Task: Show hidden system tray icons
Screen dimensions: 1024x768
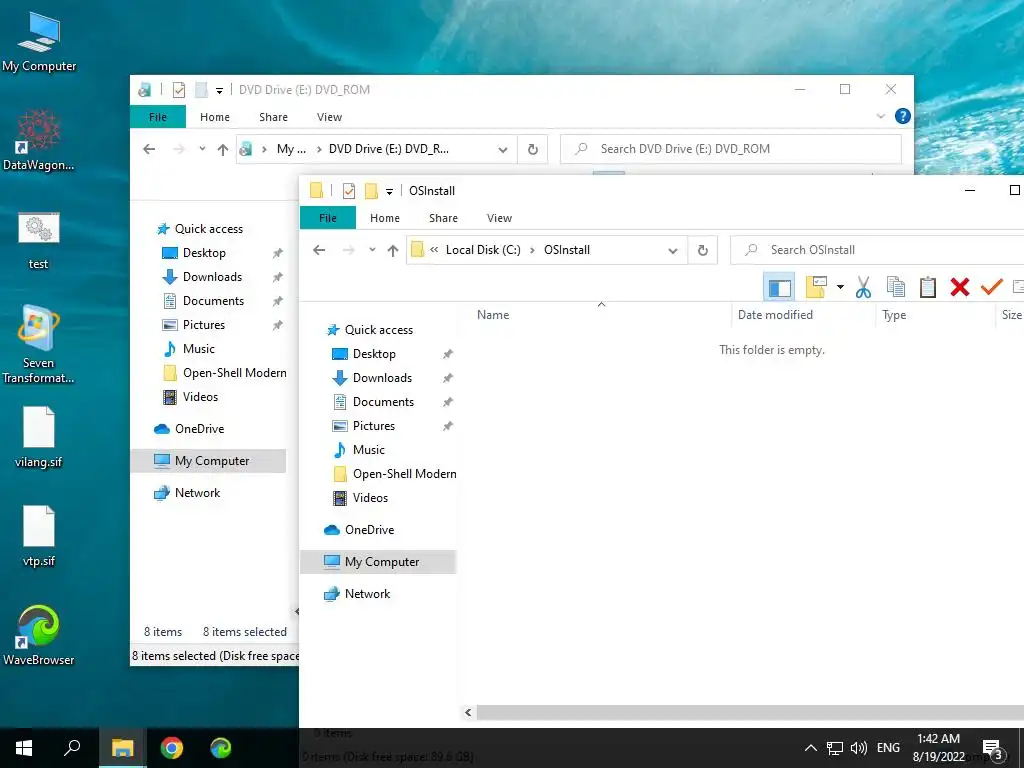Action: pyautogui.click(x=810, y=748)
